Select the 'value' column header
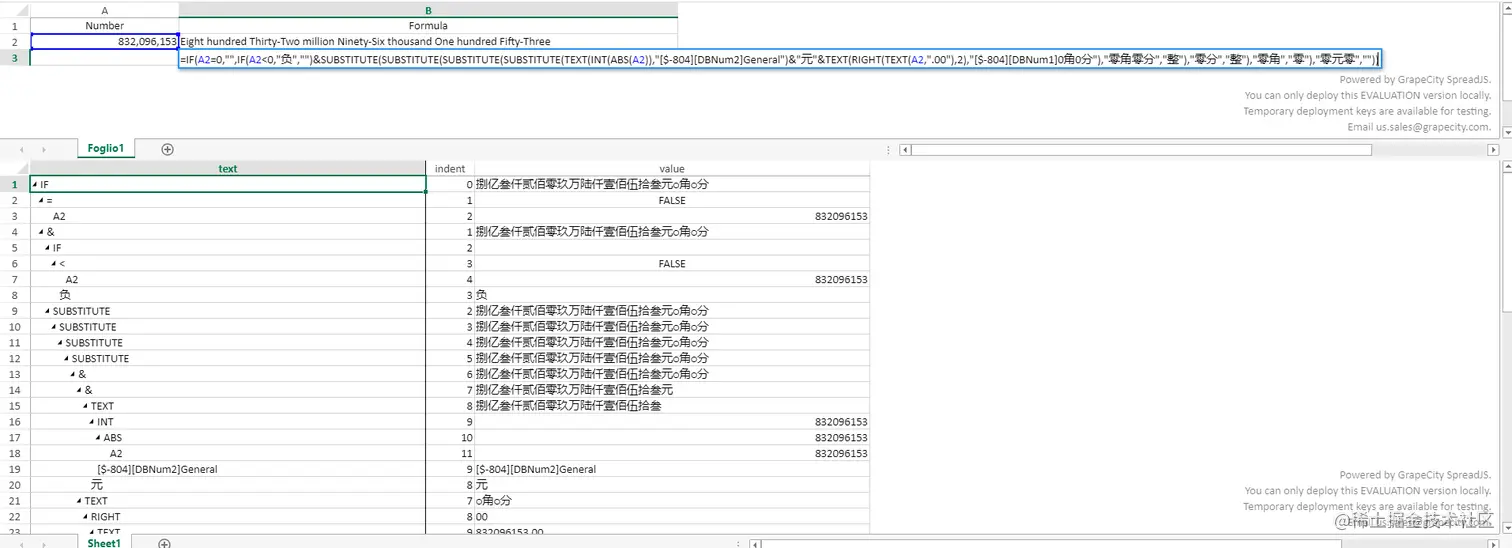This screenshot has height=548, width=1512. tap(672, 169)
